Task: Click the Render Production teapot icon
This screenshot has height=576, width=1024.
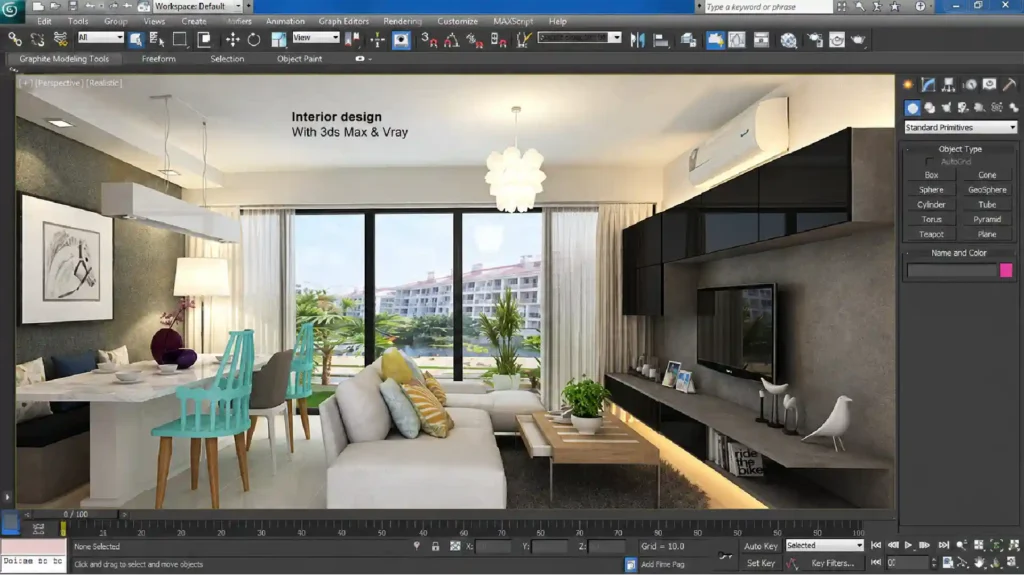Action: tap(858, 40)
